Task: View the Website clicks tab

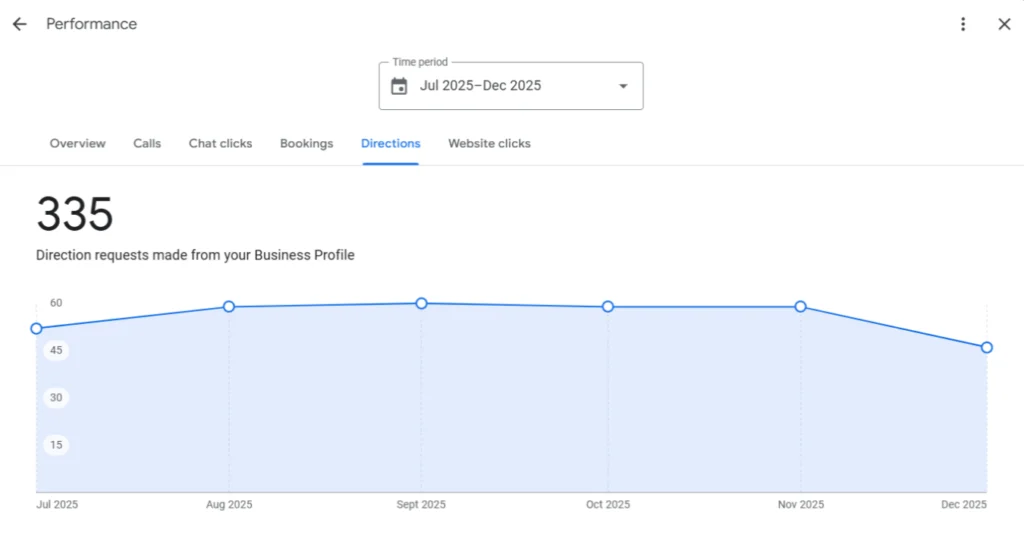Action: [x=489, y=144]
